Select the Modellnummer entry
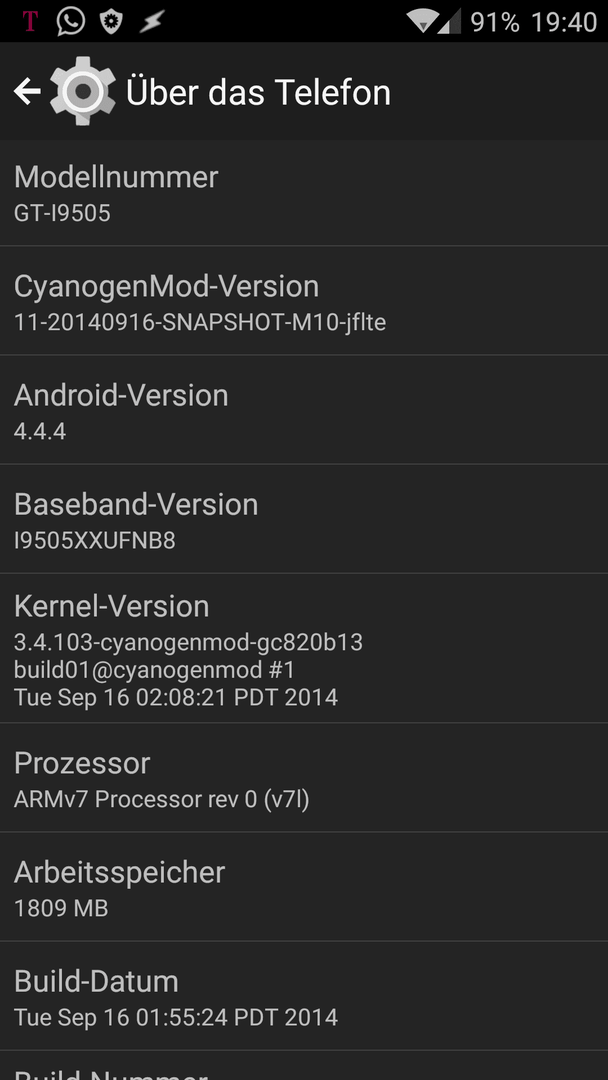This screenshot has height=1080, width=608. 304,193
